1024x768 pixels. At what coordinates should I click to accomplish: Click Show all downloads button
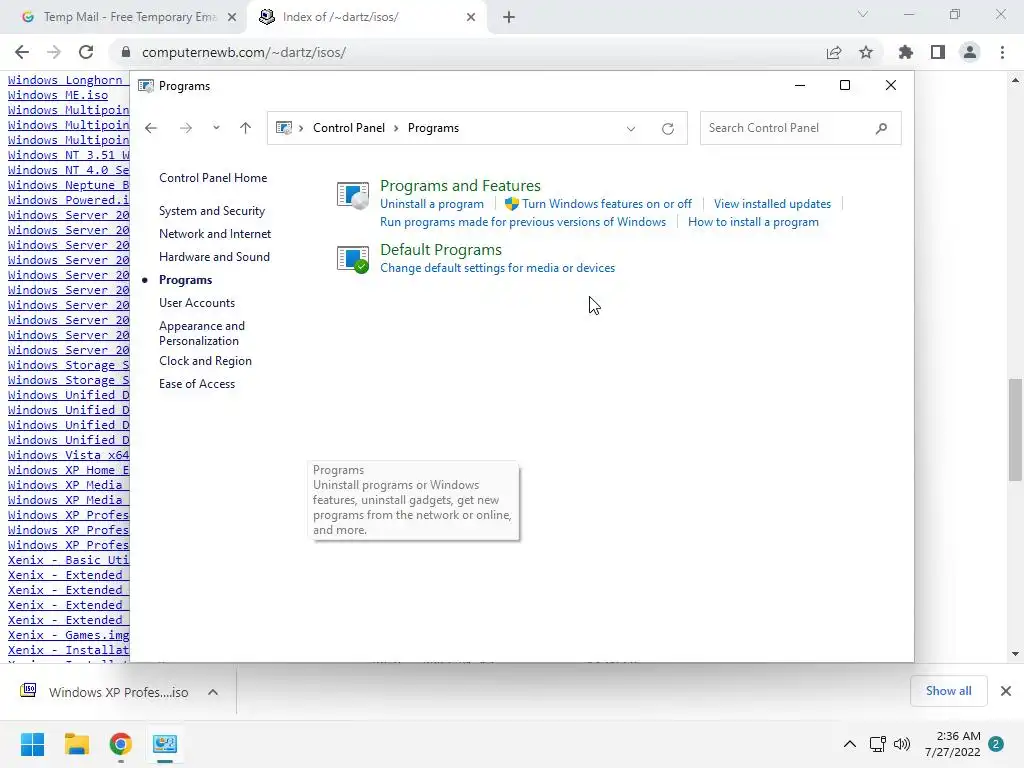tap(948, 691)
